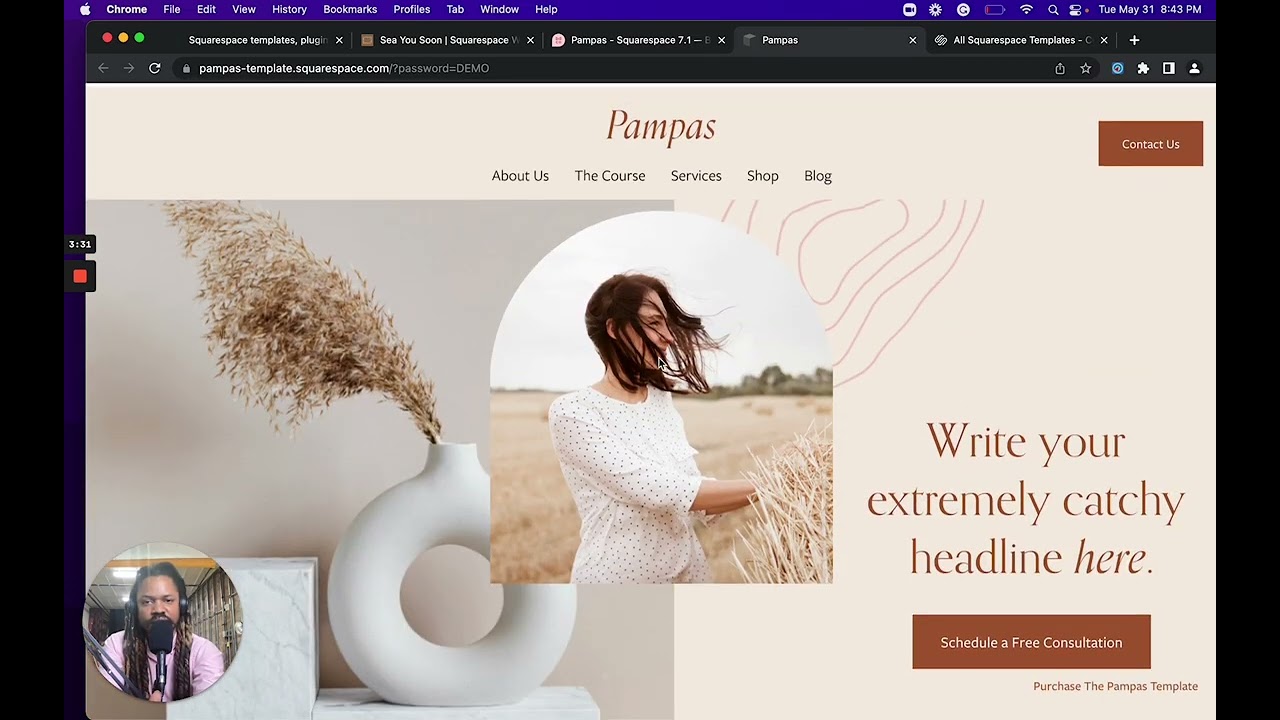Click the webcam presenter bubble
The width and height of the screenshot is (1280, 720).
coord(162,623)
